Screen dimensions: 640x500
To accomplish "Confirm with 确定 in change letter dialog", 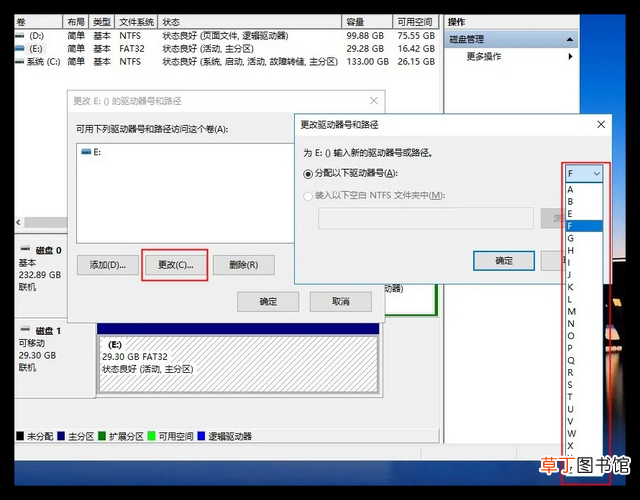I will (x=504, y=260).
